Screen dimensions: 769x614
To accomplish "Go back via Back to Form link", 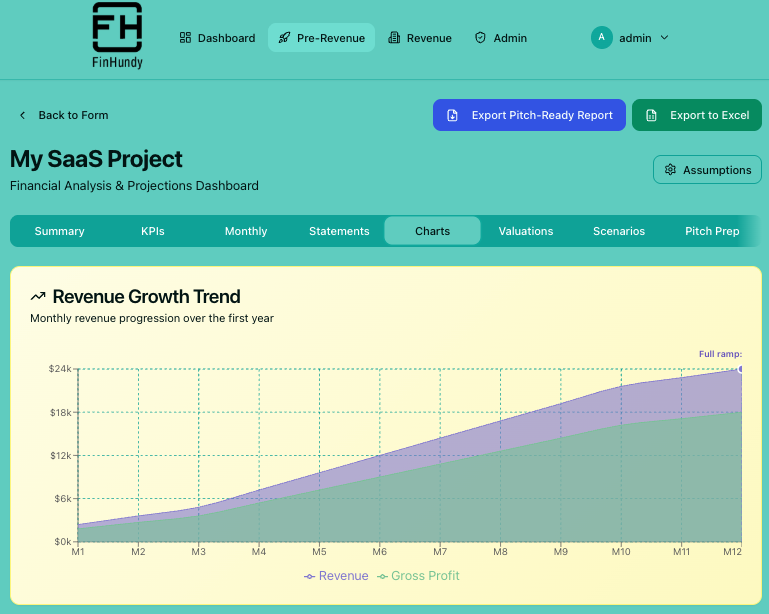I will [64, 115].
